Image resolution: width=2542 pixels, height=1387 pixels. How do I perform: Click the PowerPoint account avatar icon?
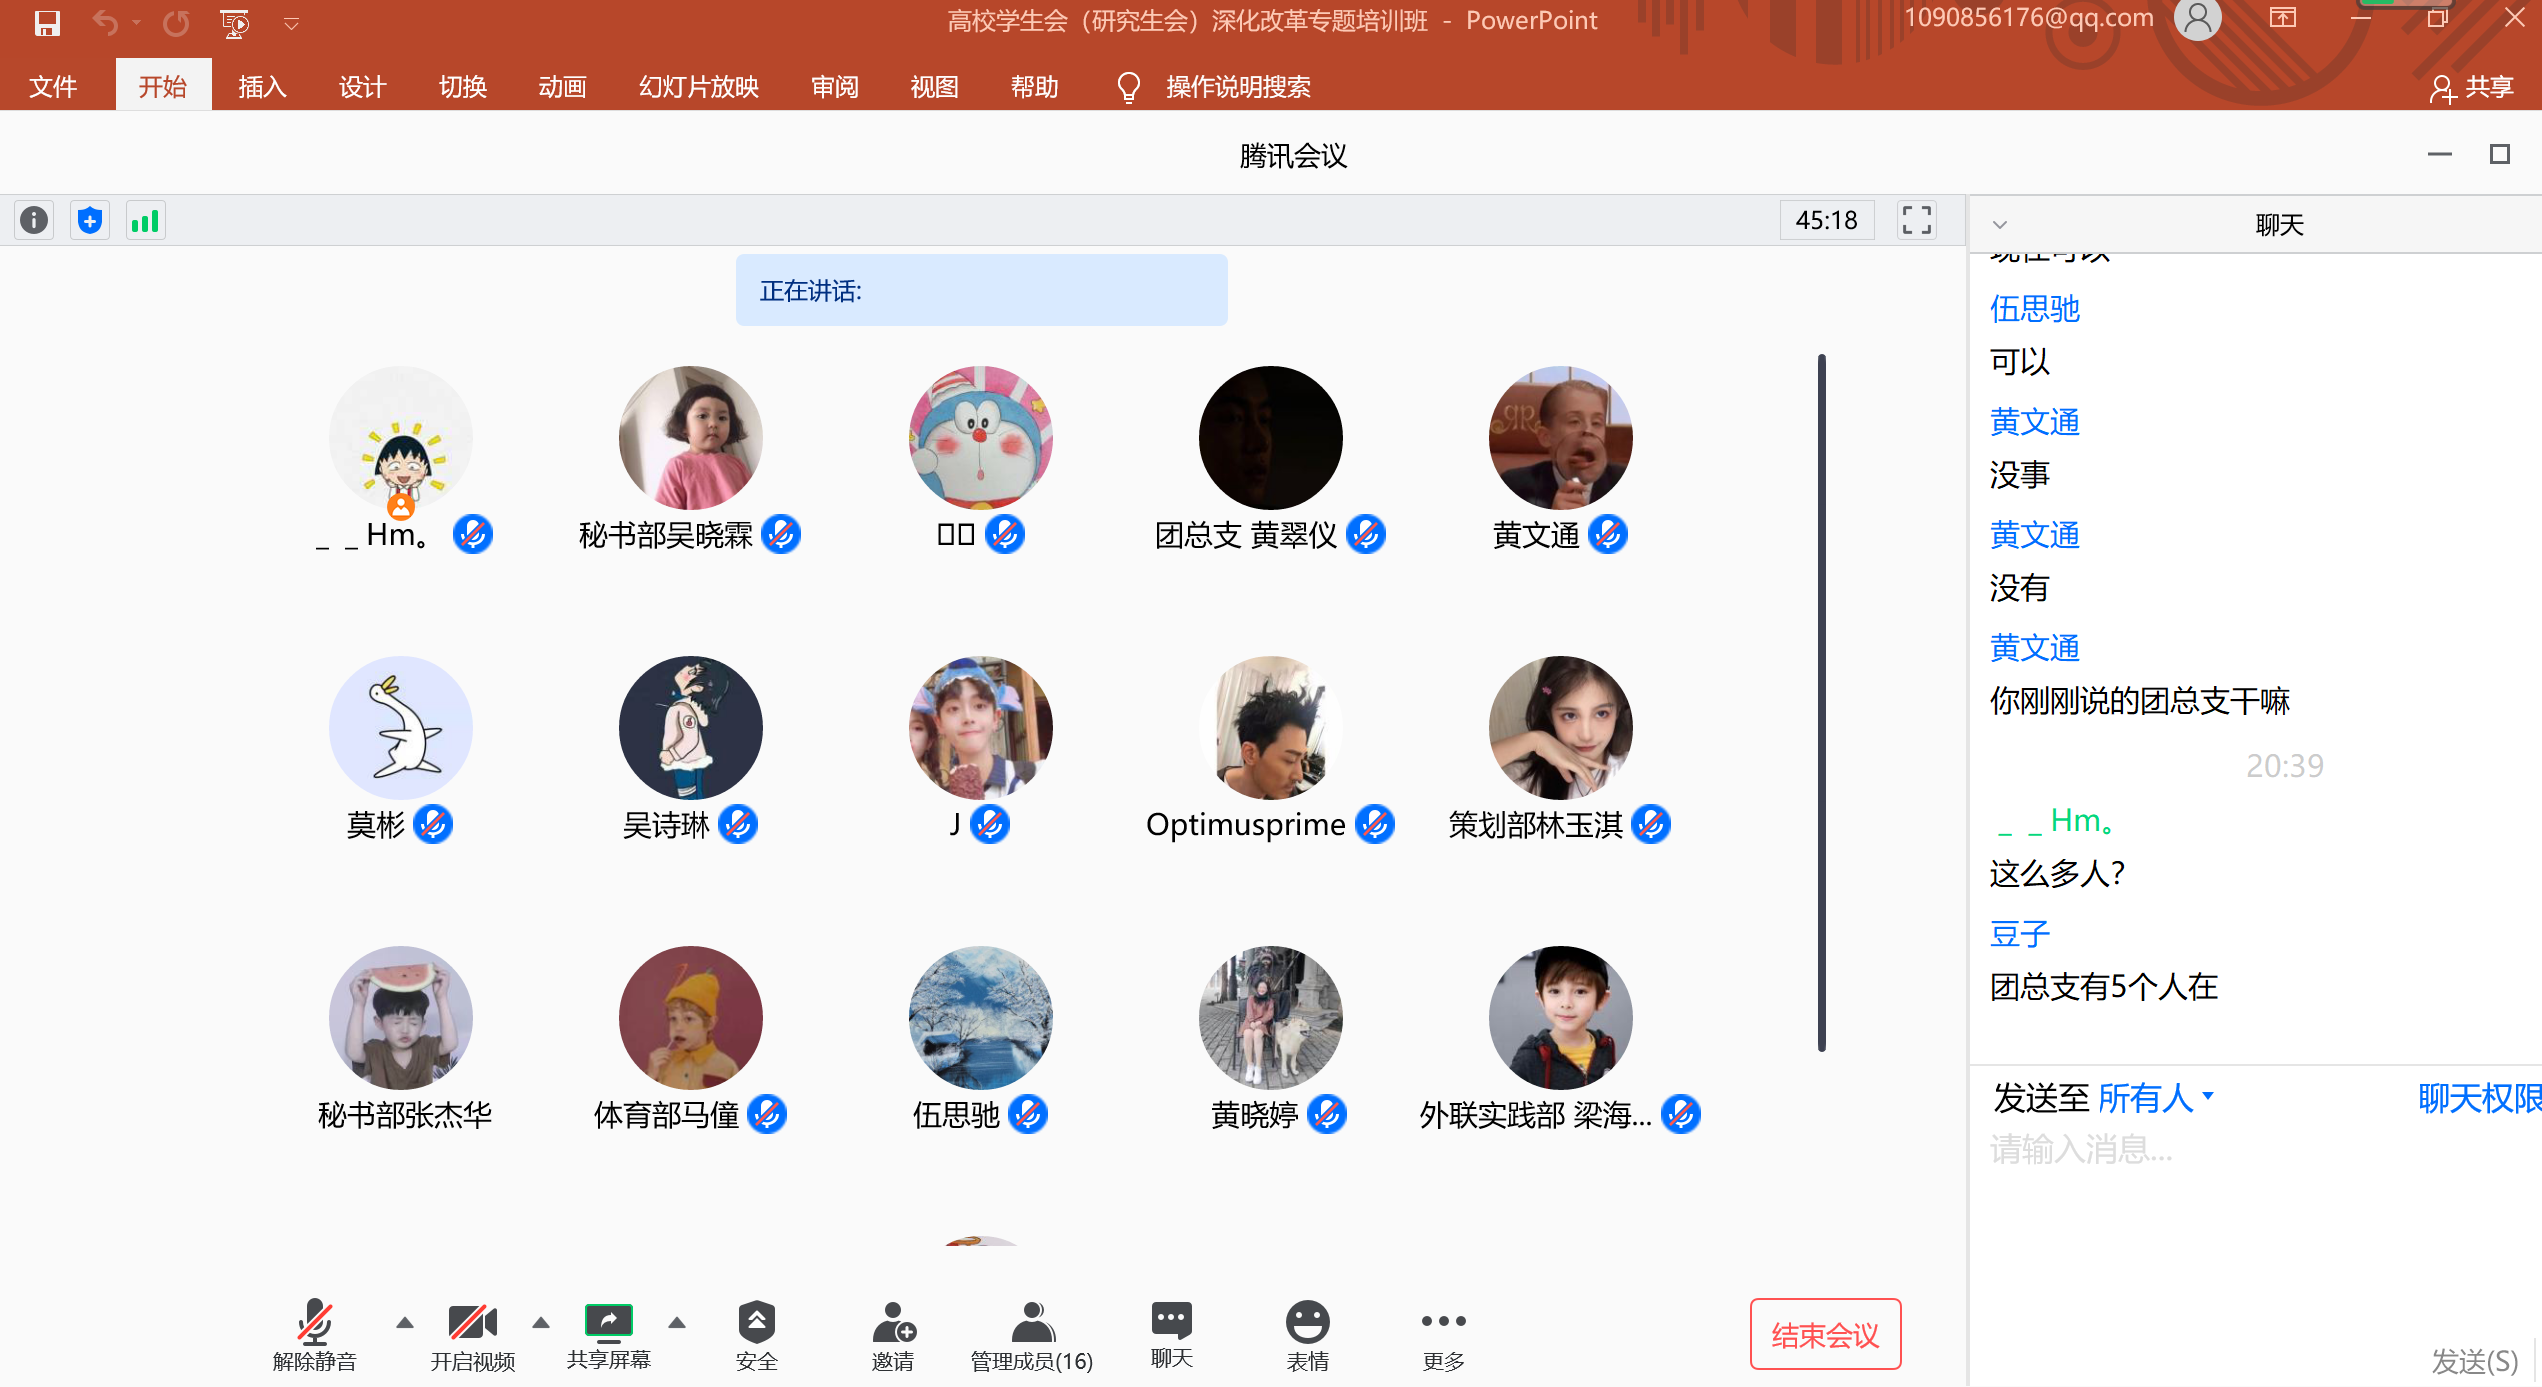2198,18
